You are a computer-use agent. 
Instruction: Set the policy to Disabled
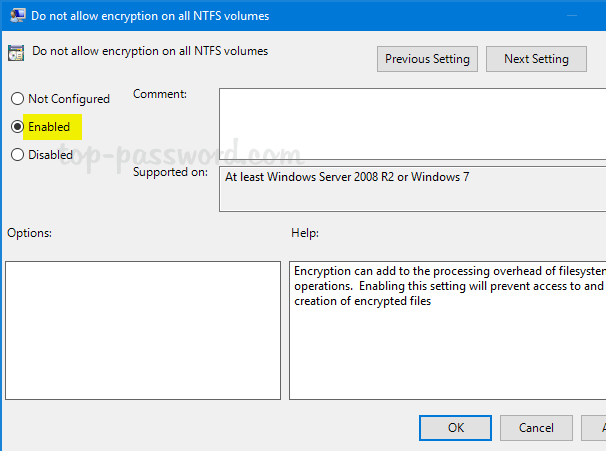pos(17,155)
